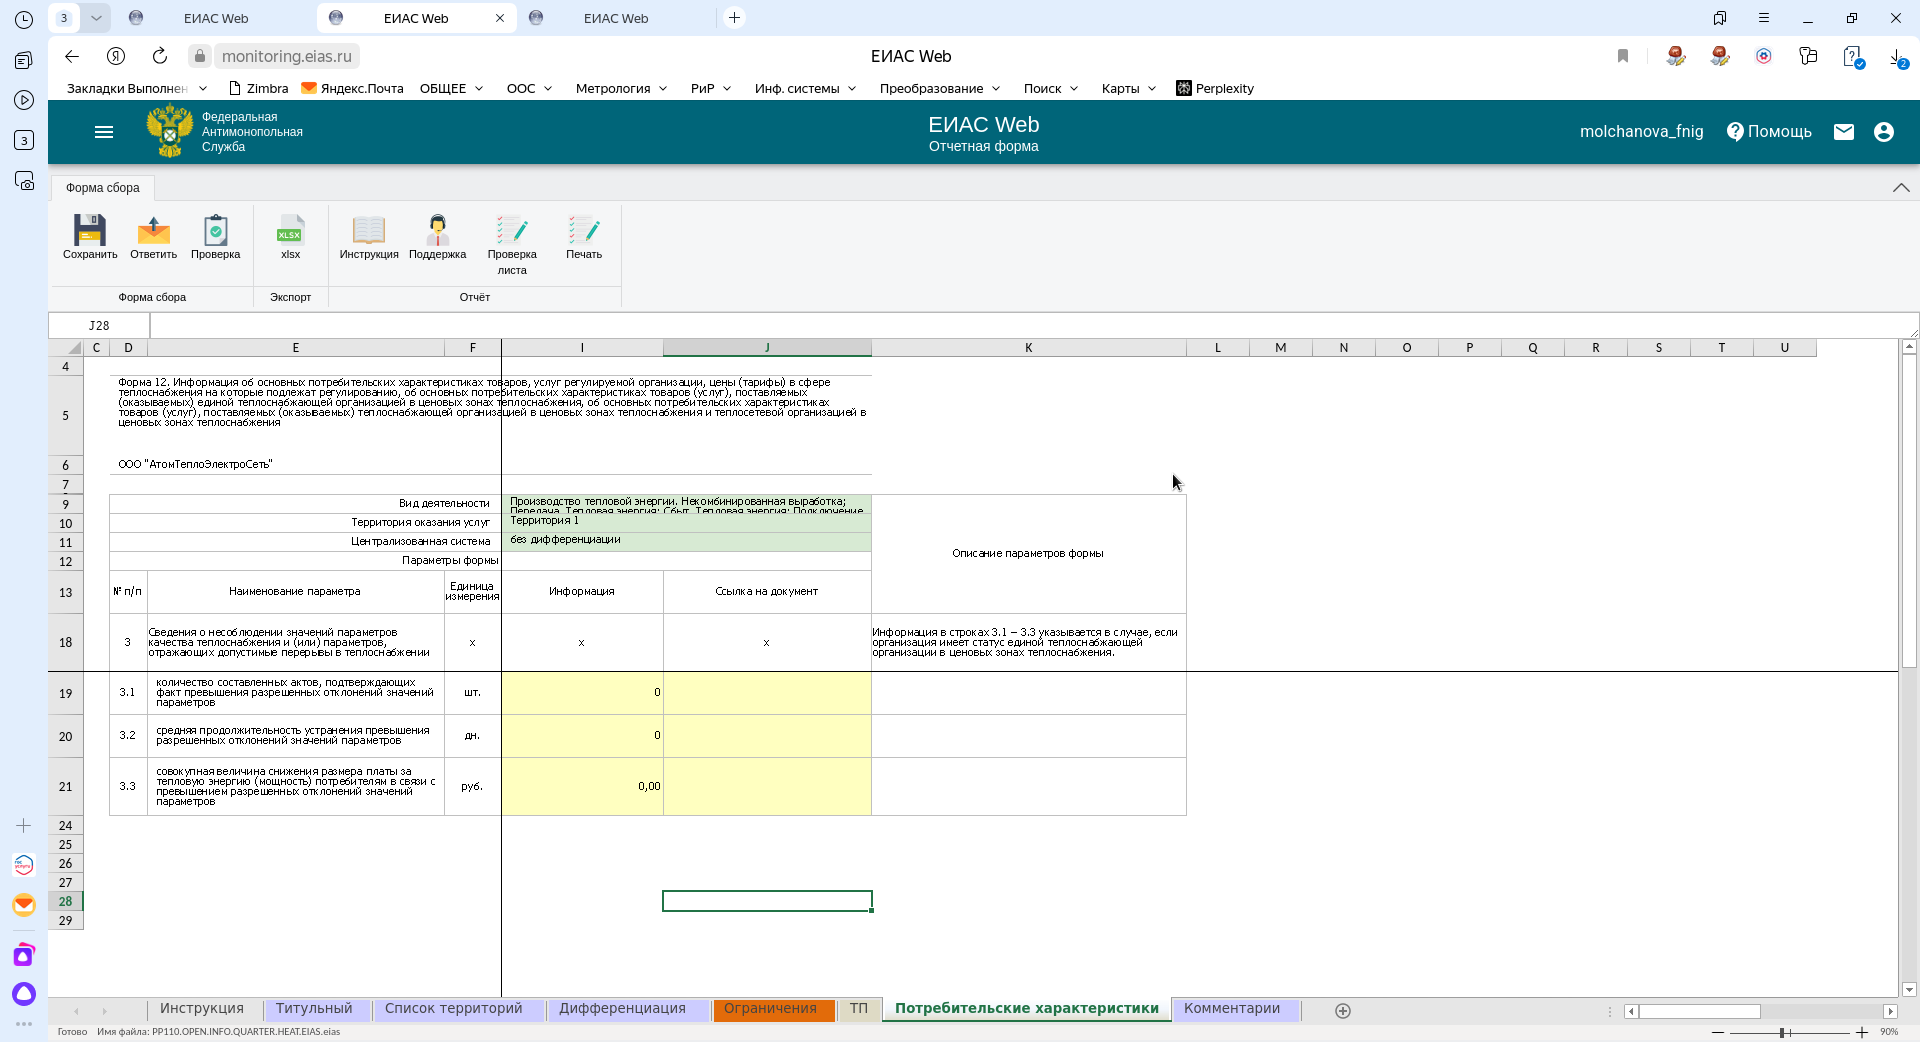This screenshot has height=1042, width=1920.
Task: Export form via xlsx icon
Action: click(290, 232)
